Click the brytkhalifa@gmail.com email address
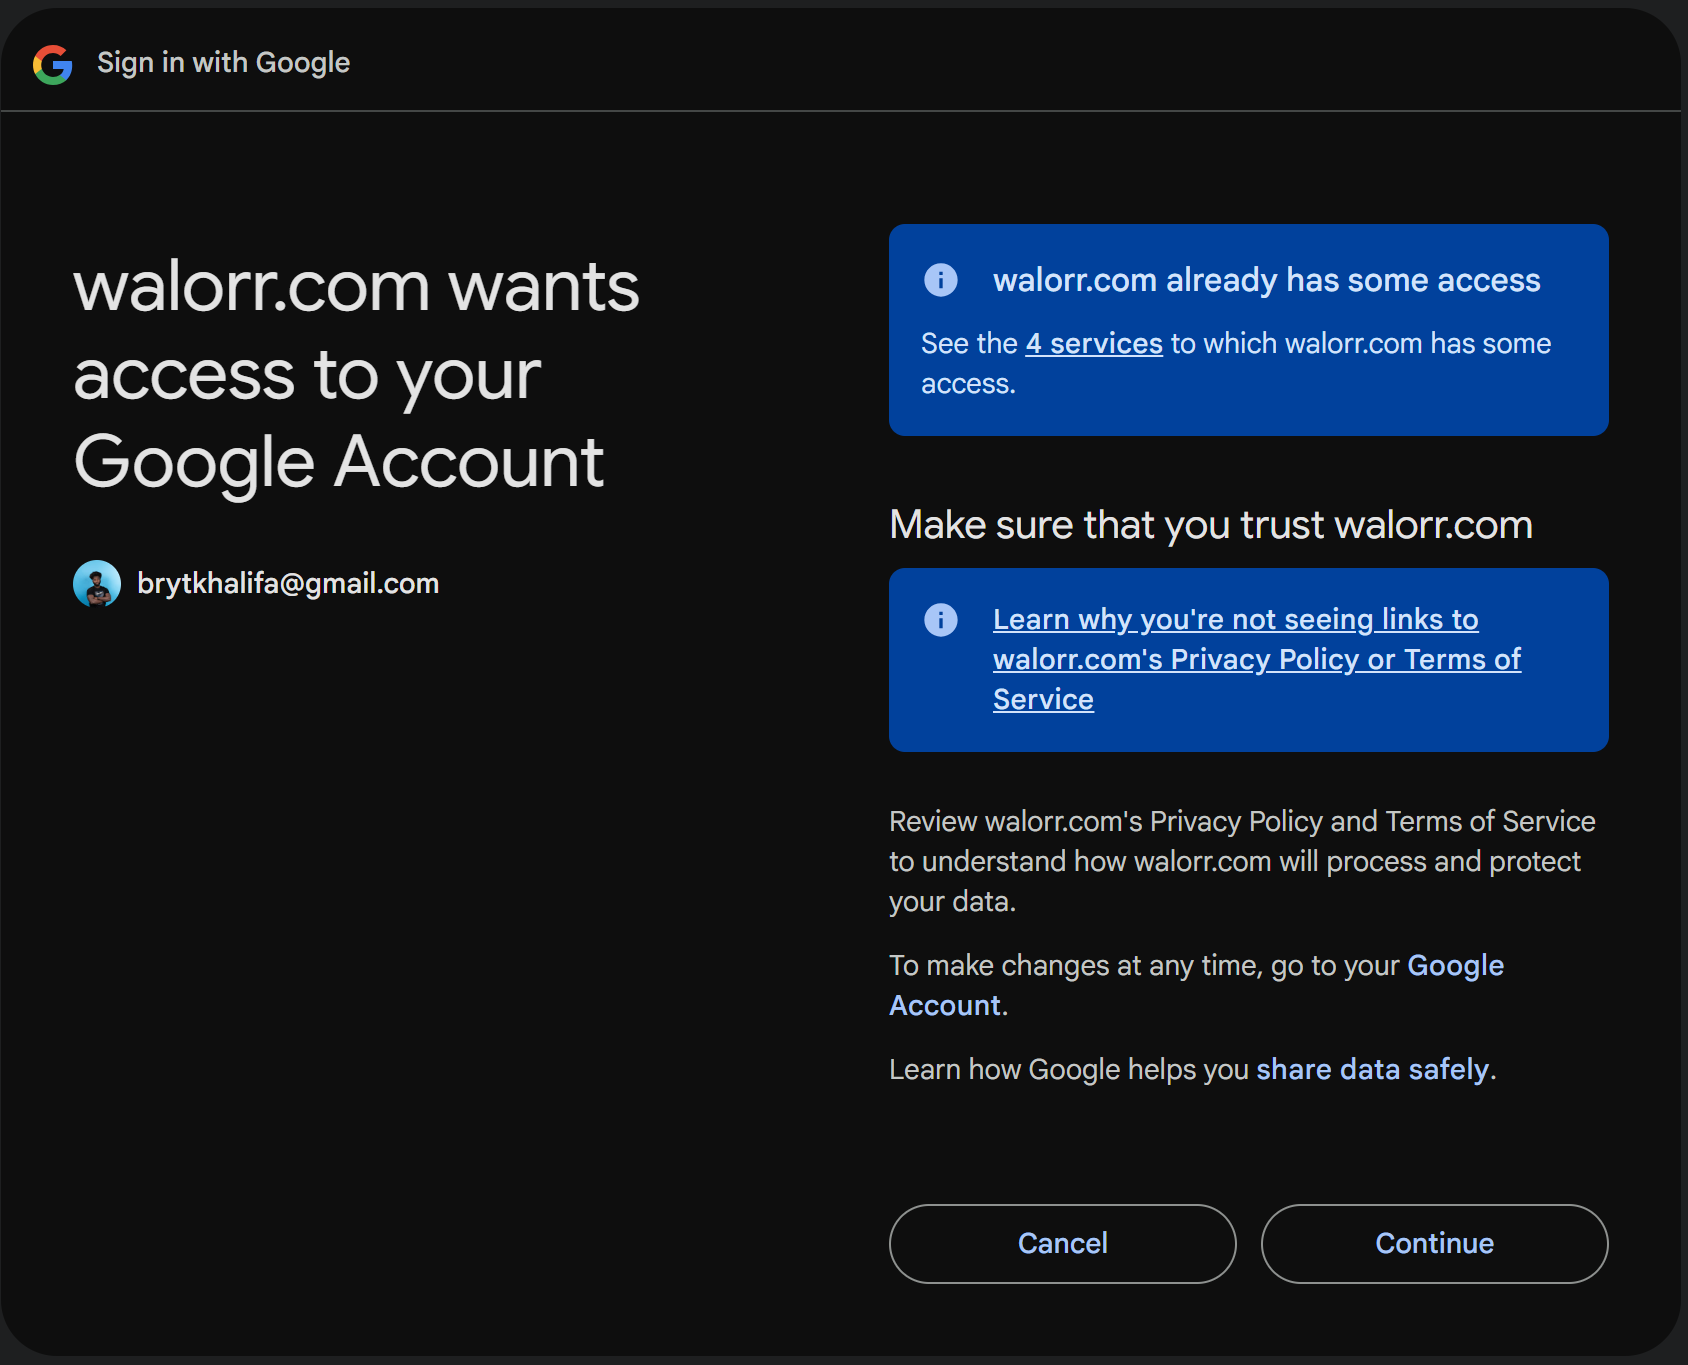The width and height of the screenshot is (1688, 1365). [x=288, y=583]
